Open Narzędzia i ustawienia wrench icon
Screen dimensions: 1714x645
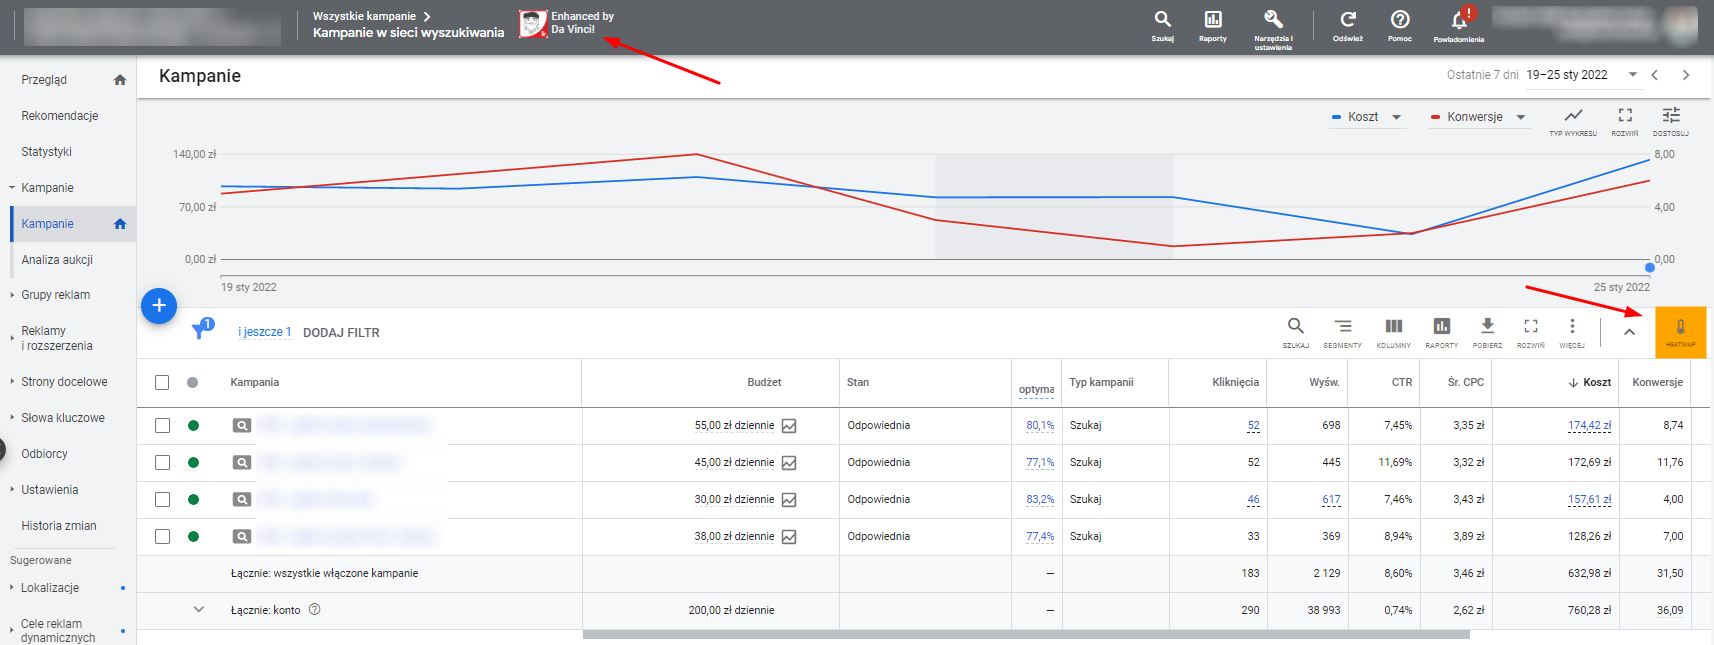tap(1273, 29)
